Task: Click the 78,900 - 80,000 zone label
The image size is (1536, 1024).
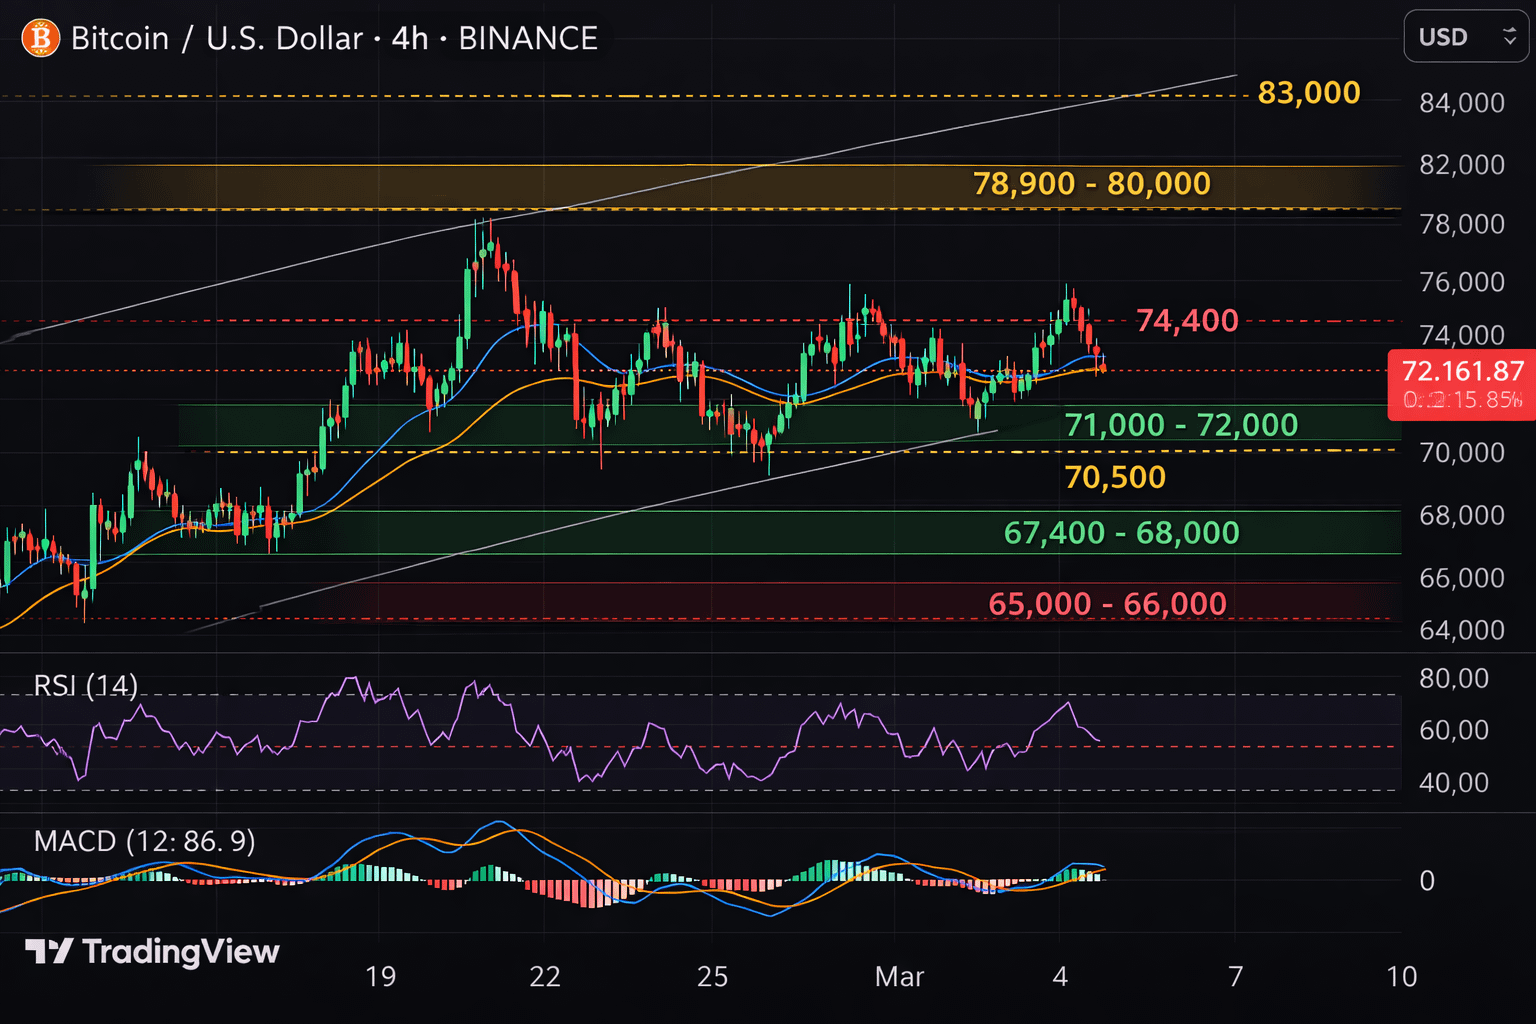Action: (1091, 184)
